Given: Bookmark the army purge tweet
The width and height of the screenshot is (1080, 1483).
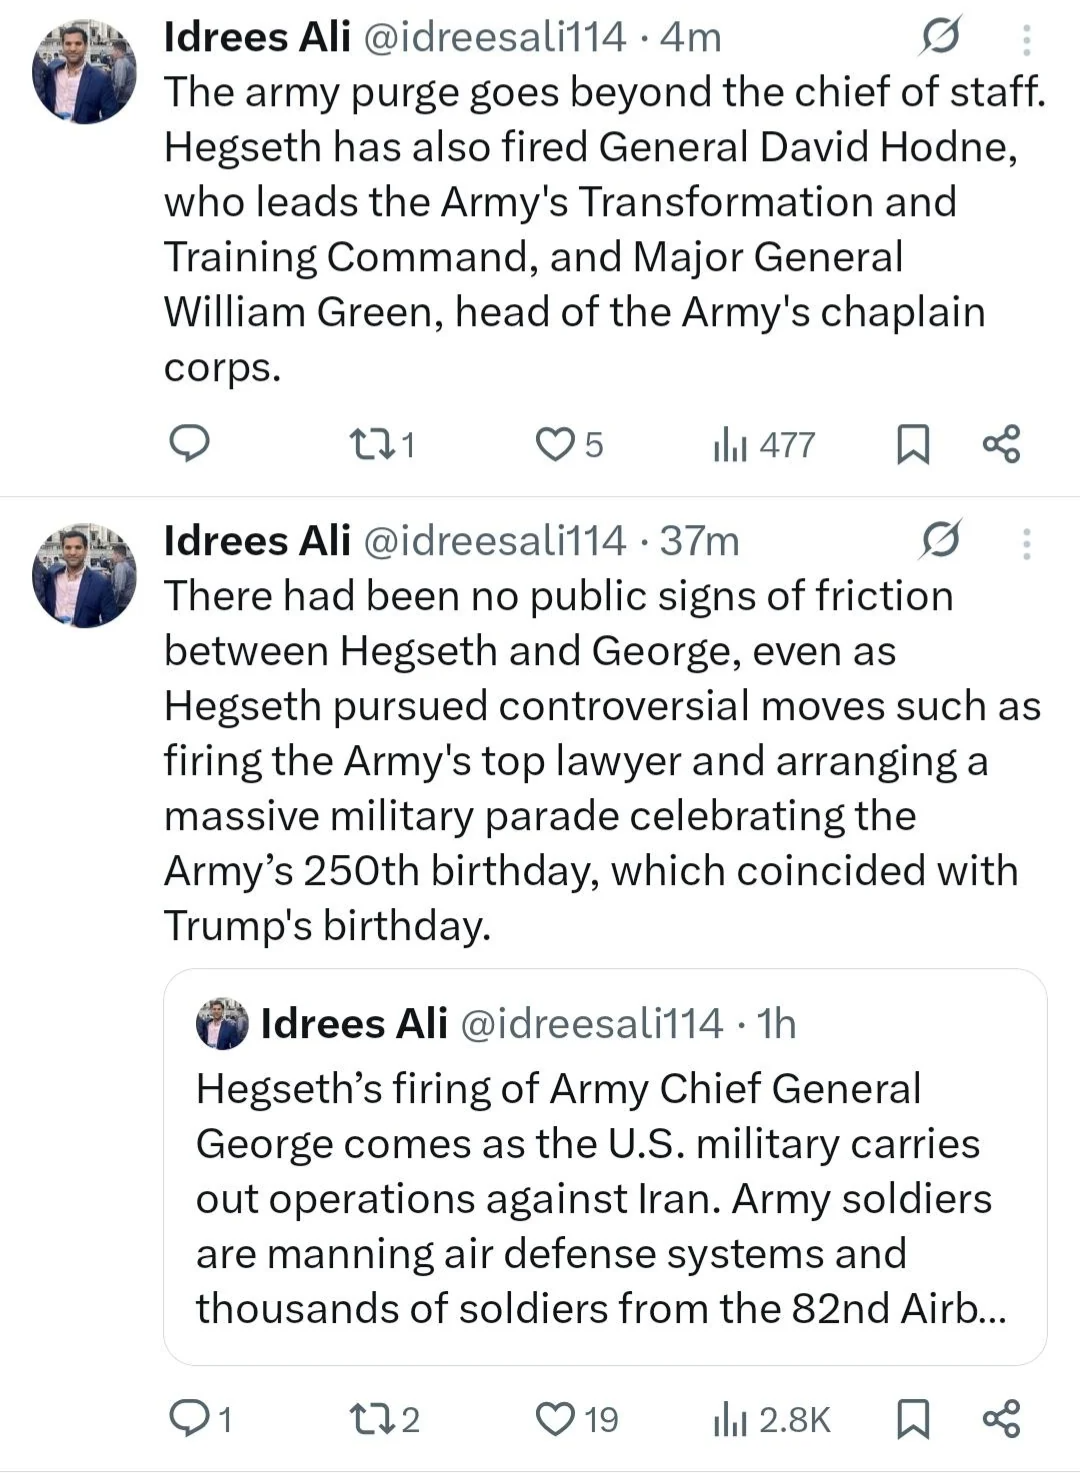Looking at the screenshot, I should tap(912, 444).
